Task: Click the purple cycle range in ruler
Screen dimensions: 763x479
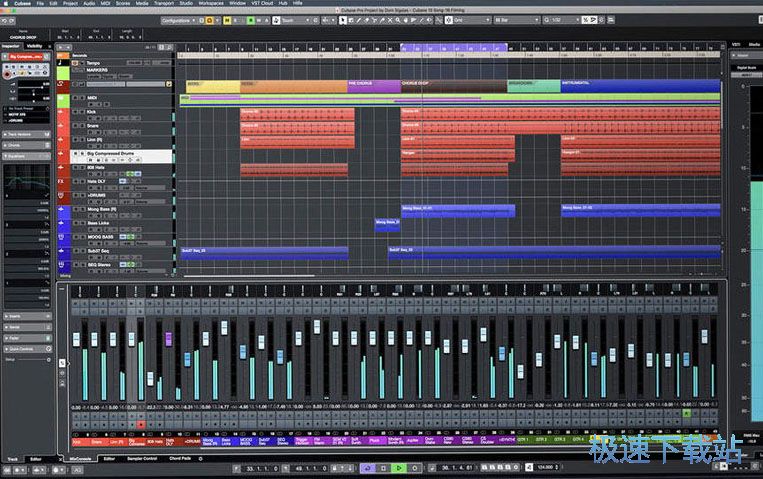Action: pyautogui.click(x=454, y=47)
